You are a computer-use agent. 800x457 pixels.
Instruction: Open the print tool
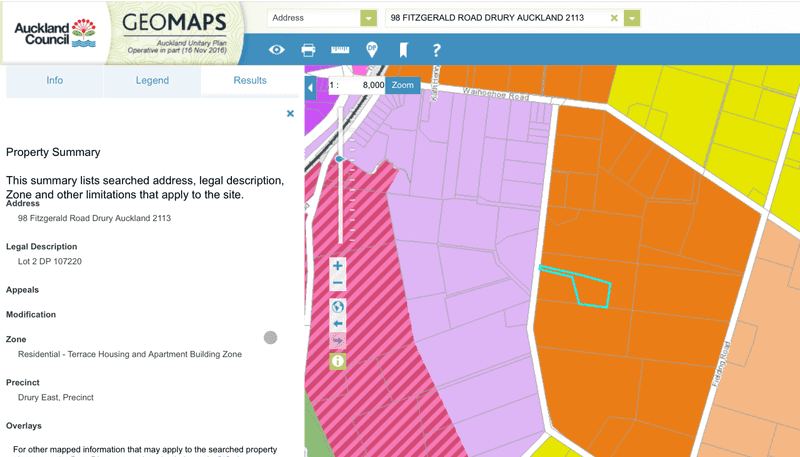click(x=308, y=49)
